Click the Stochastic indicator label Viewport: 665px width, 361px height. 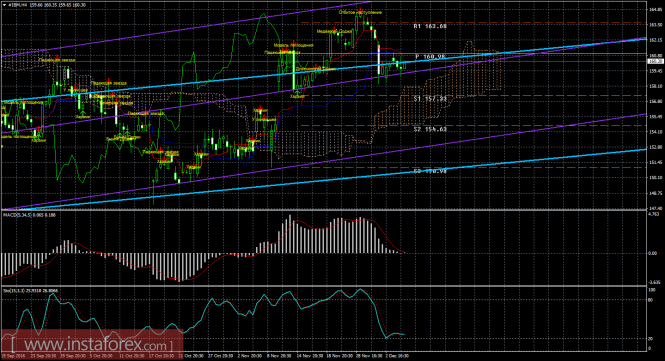31,291
